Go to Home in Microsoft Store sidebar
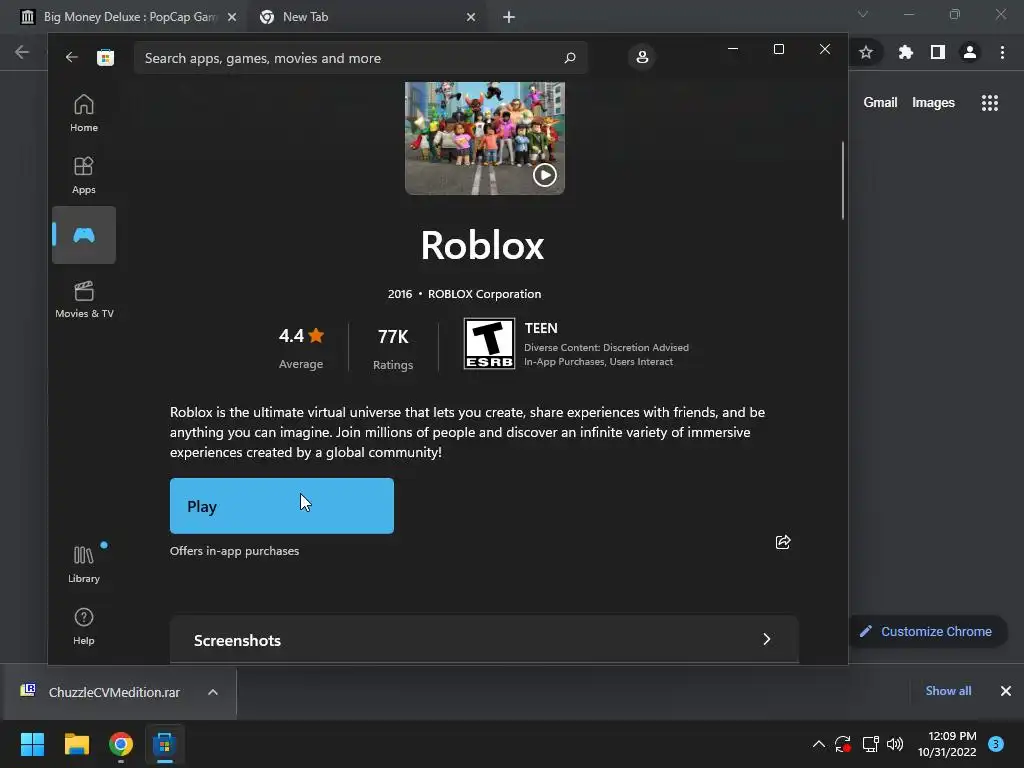Viewport: 1024px width, 768px height. tap(84, 114)
